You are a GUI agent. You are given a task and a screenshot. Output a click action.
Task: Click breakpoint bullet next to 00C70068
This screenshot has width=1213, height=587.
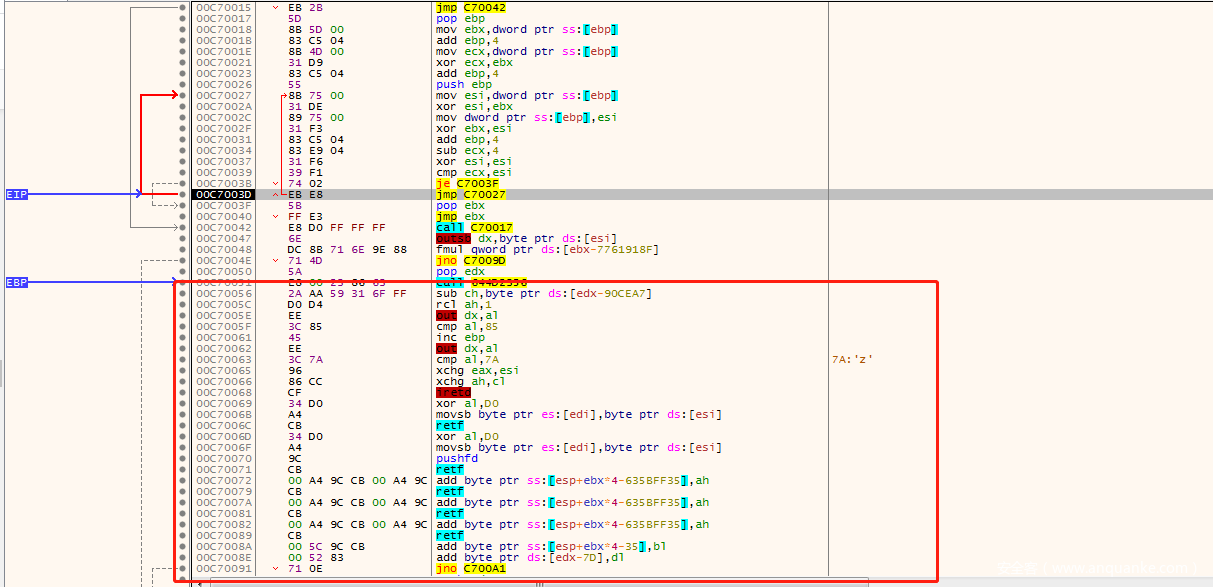pos(181,393)
